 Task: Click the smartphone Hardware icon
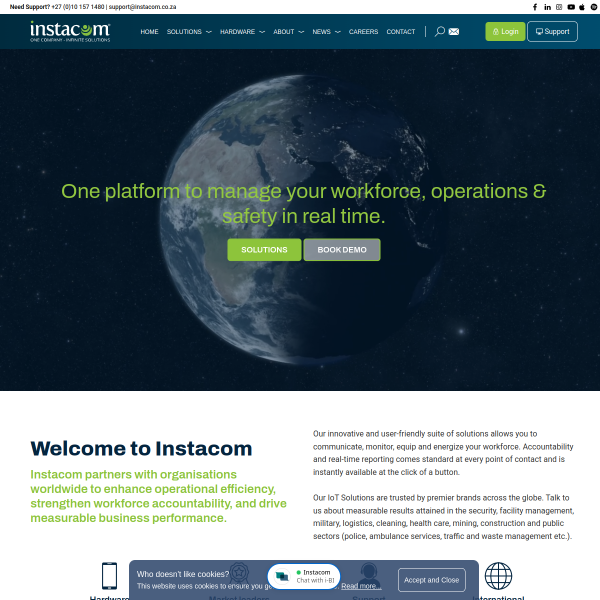click(109, 576)
